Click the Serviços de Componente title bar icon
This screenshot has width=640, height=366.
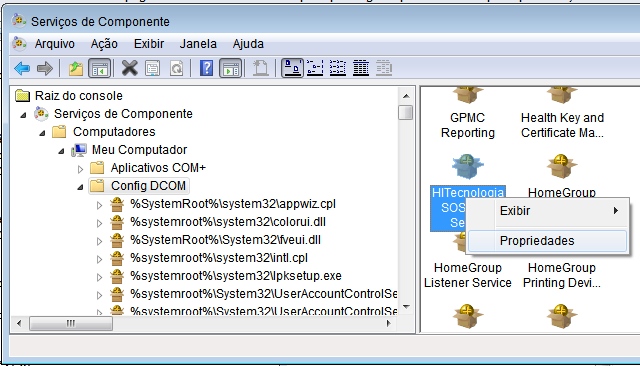19,21
